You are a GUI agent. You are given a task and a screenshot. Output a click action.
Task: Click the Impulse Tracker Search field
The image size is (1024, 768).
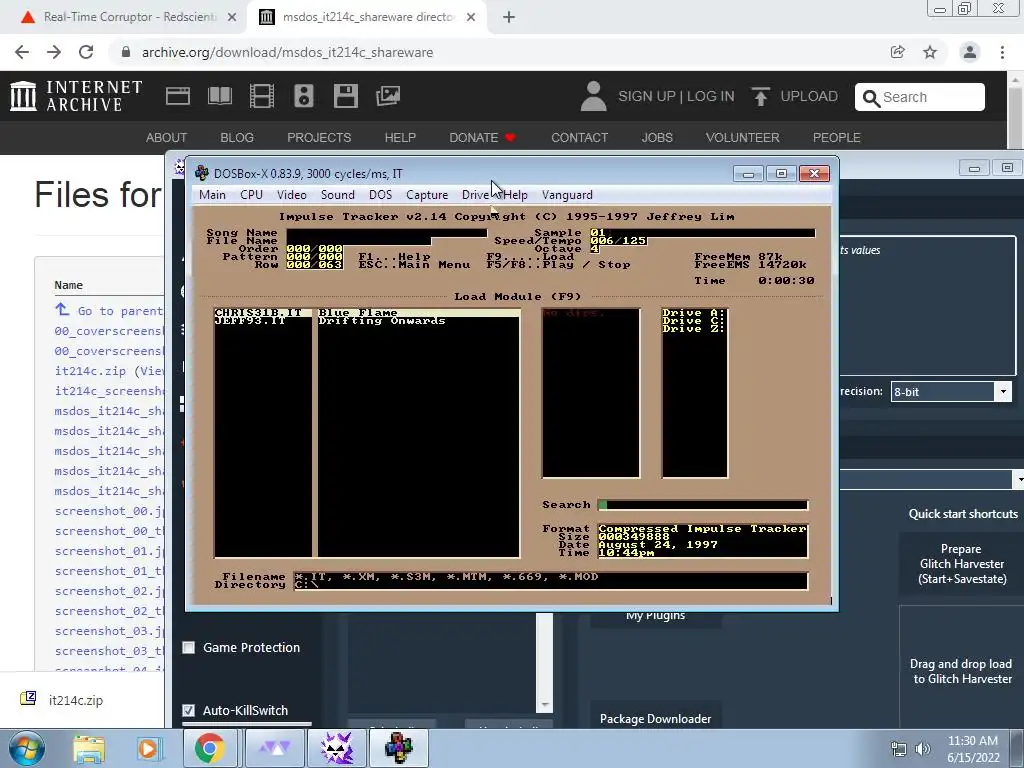pyautogui.click(x=703, y=505)
